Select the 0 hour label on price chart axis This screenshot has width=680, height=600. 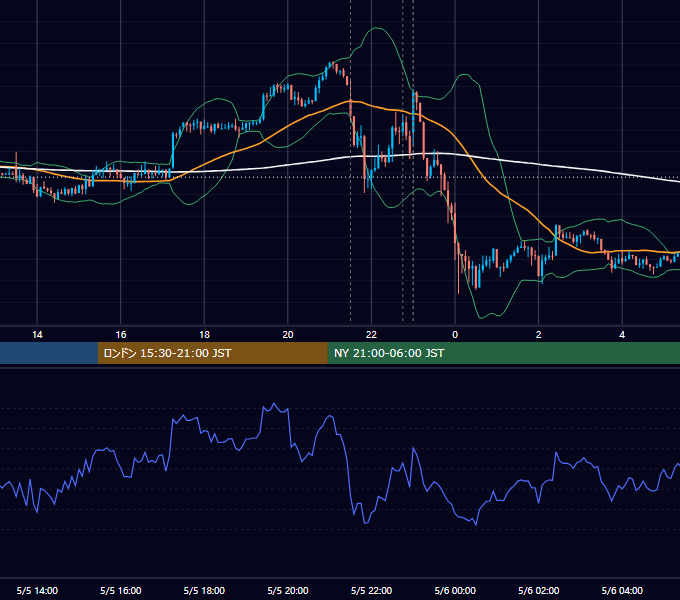[x=455, y=335]
